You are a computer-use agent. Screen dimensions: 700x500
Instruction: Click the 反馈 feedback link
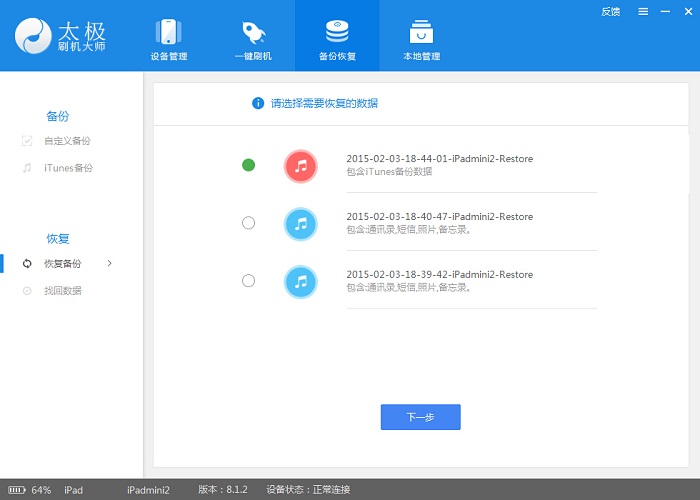[610, 12]
